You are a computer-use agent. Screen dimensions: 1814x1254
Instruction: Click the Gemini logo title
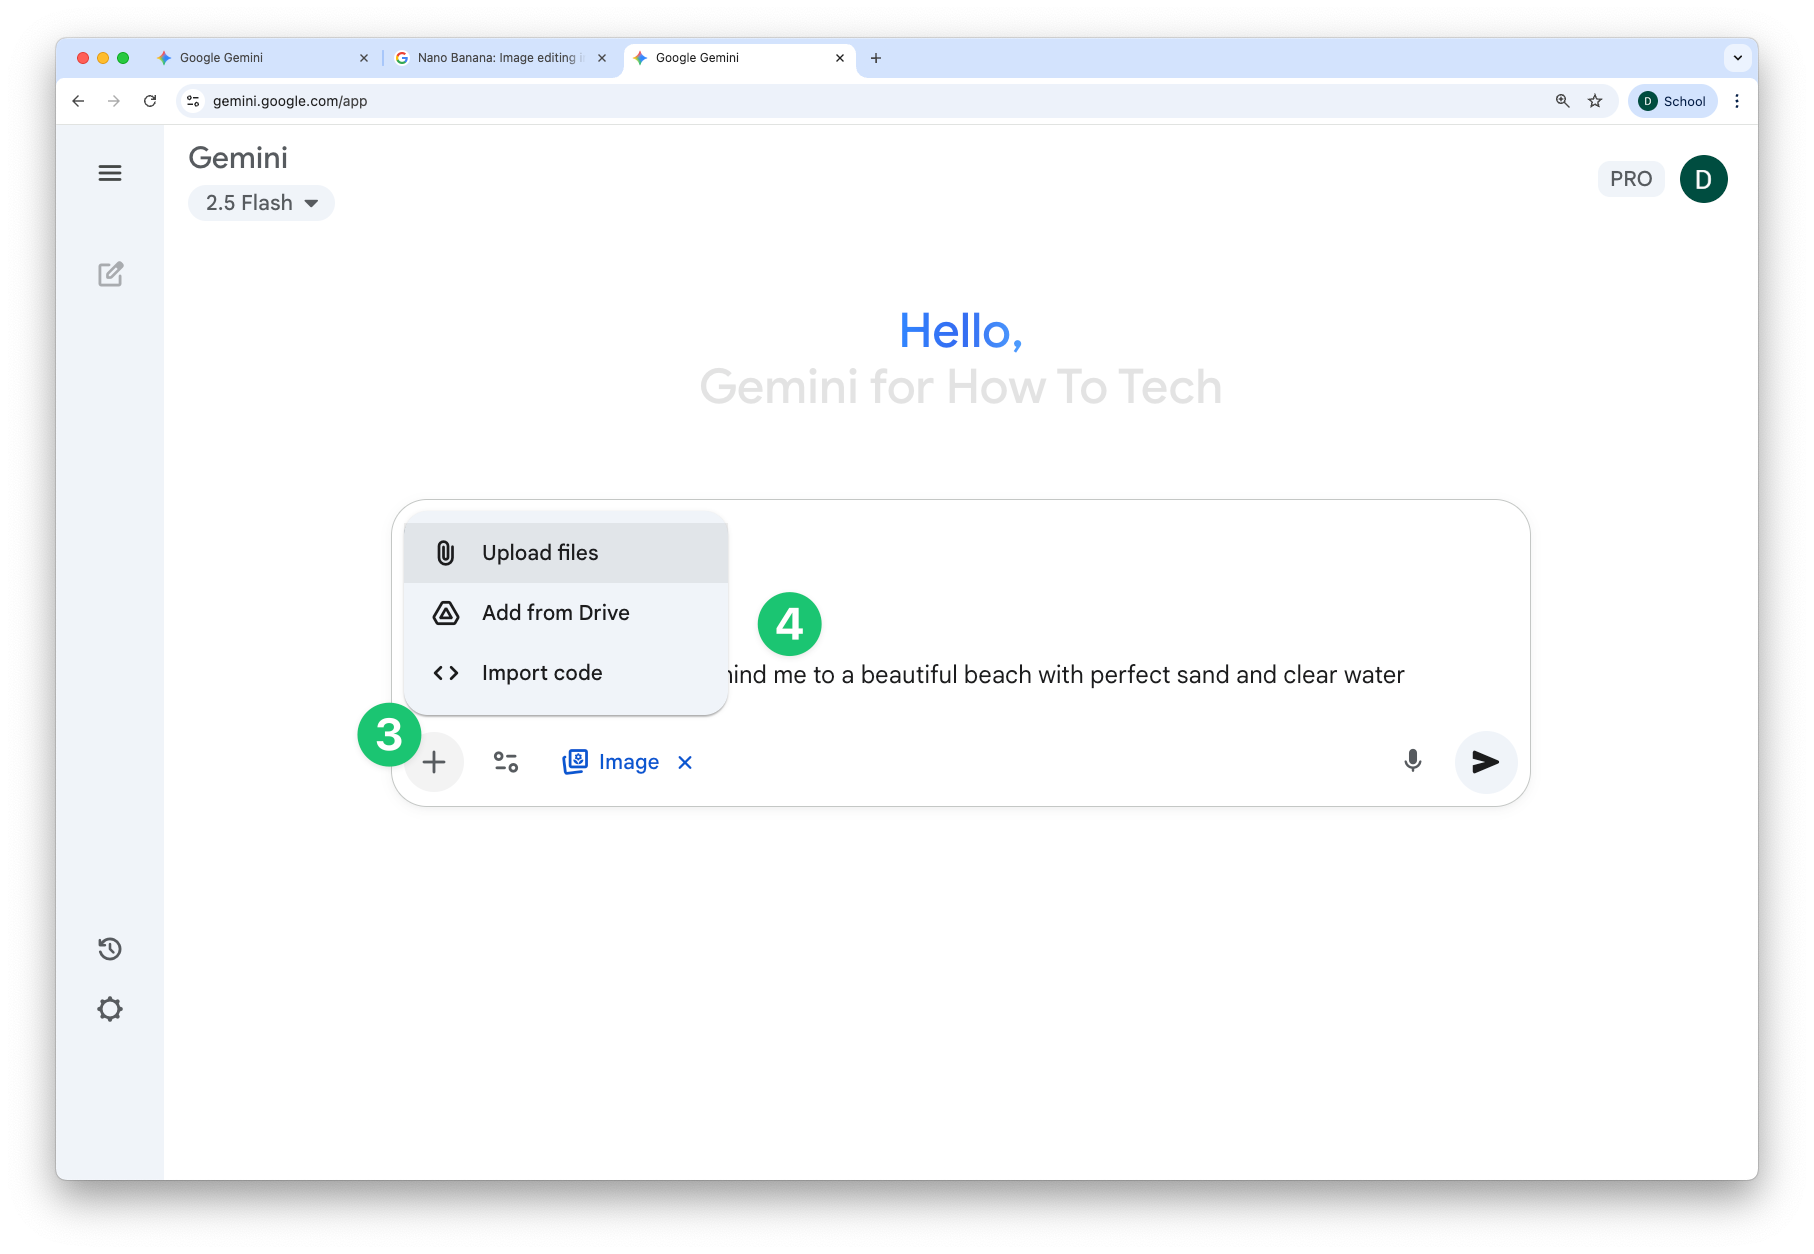click(x=238, y=158)
